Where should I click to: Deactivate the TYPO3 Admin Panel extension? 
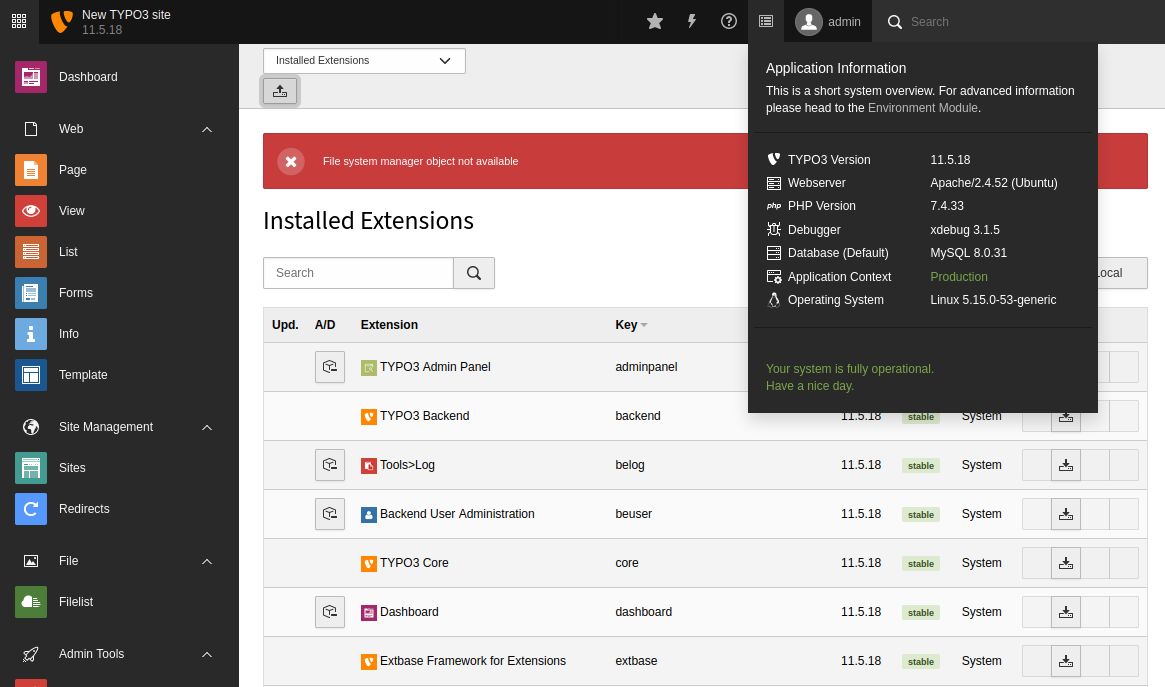click(x=330, y=367)
